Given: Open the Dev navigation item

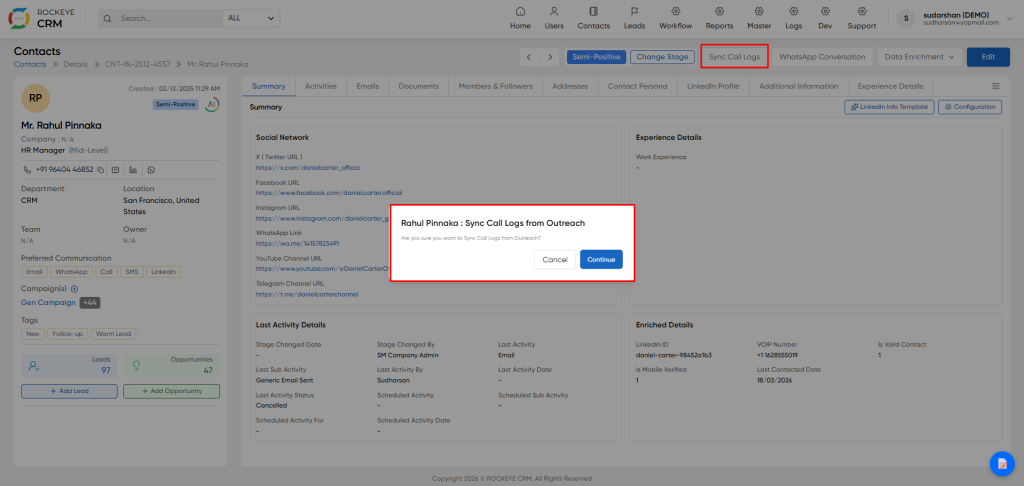Looking at the screenshot, I should 825,18.
